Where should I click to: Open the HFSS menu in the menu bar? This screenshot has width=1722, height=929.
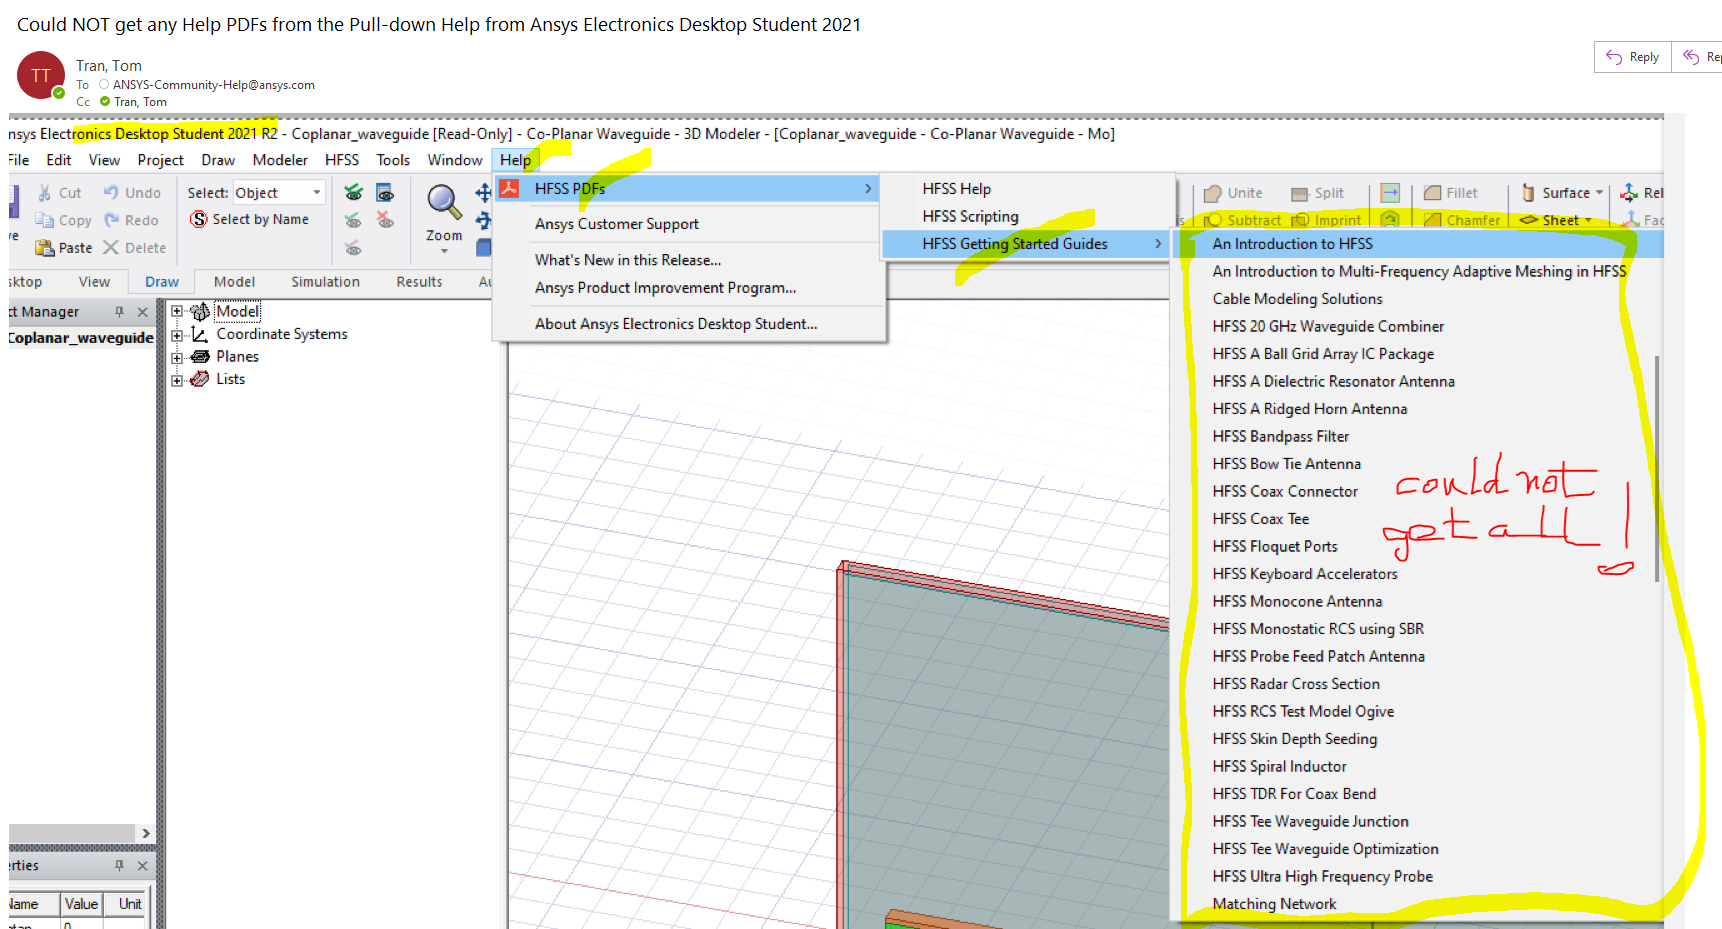pyautogui.click(x=341, y=160)
